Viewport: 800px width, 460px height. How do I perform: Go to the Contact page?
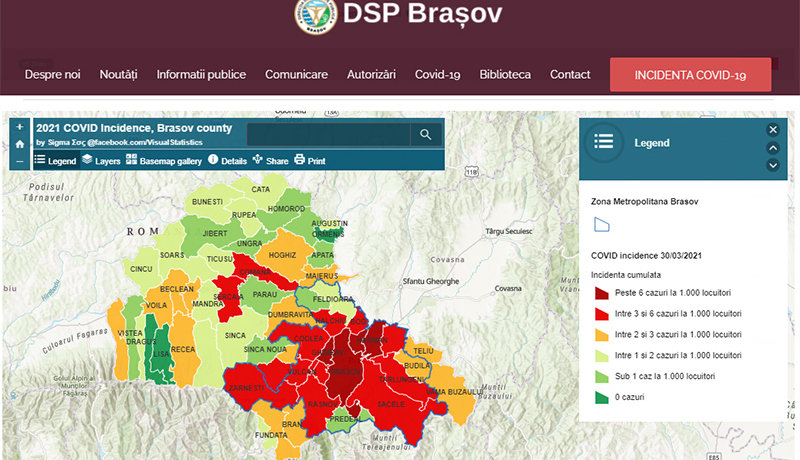click(x=570, y=75)
